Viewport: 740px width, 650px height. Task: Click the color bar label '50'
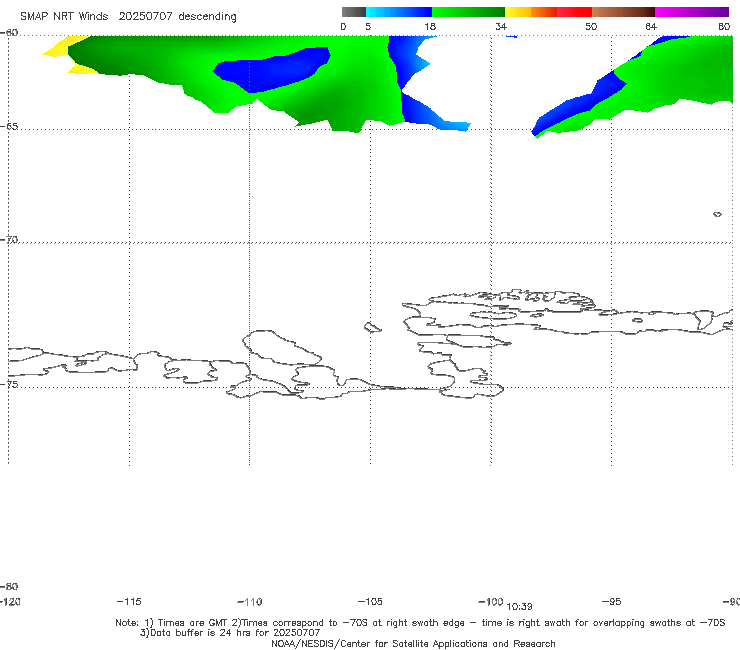(x=591, y=27)
